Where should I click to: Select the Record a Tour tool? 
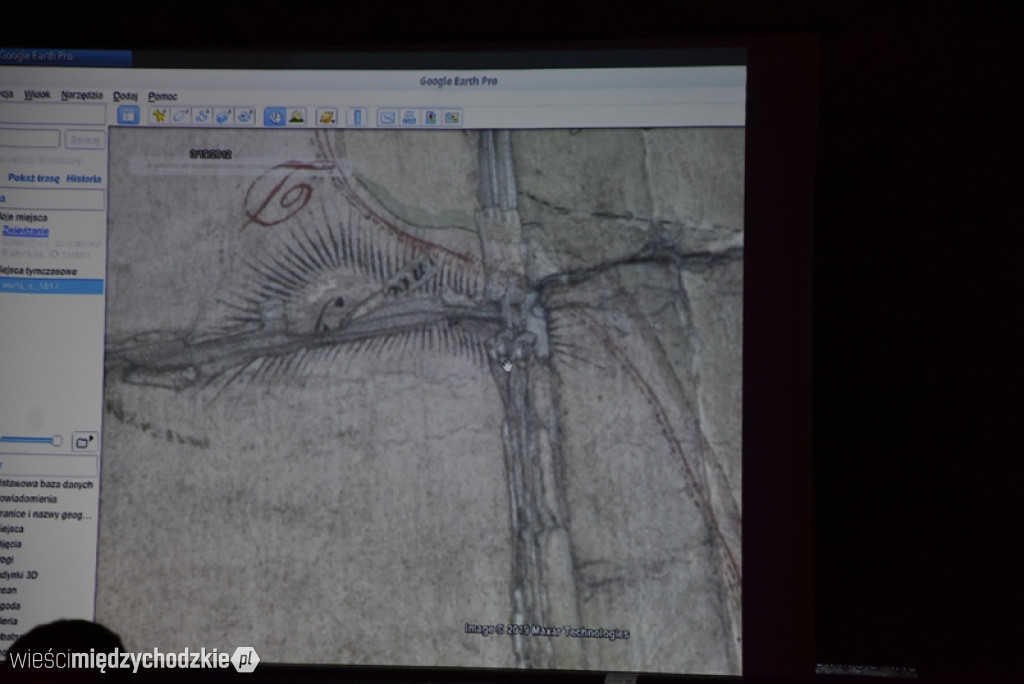pyautogui.click(x=245, y=116)
